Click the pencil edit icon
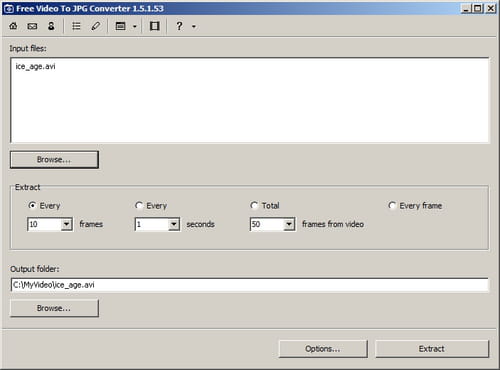The image size is (500, 370). [x=96, y=26]
